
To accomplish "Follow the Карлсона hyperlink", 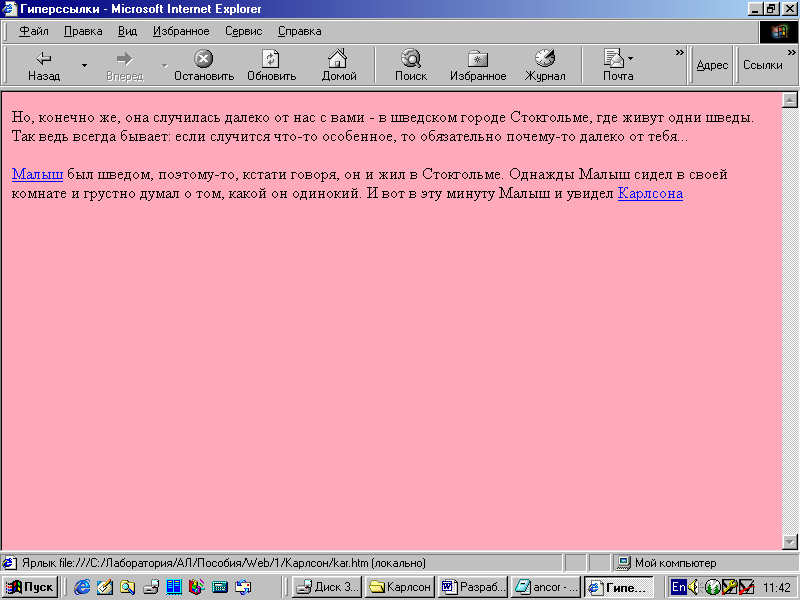I will (x=650, y=194).
